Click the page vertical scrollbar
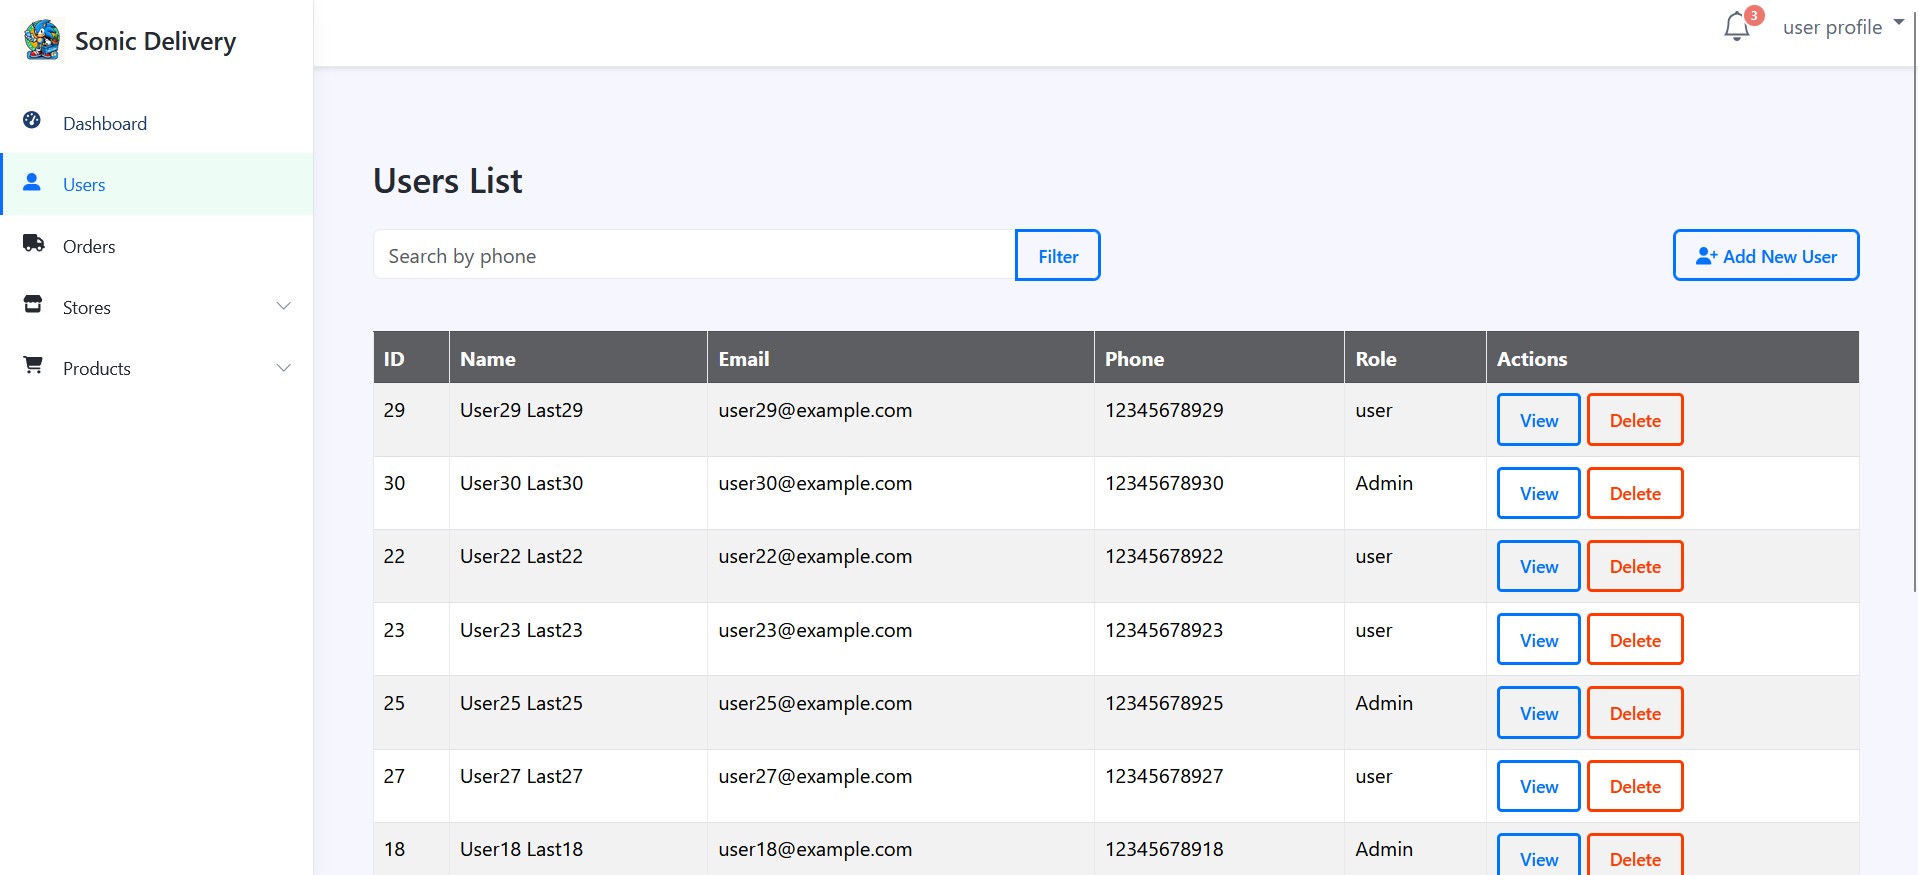1918x875 pixels. [1913, 300]
